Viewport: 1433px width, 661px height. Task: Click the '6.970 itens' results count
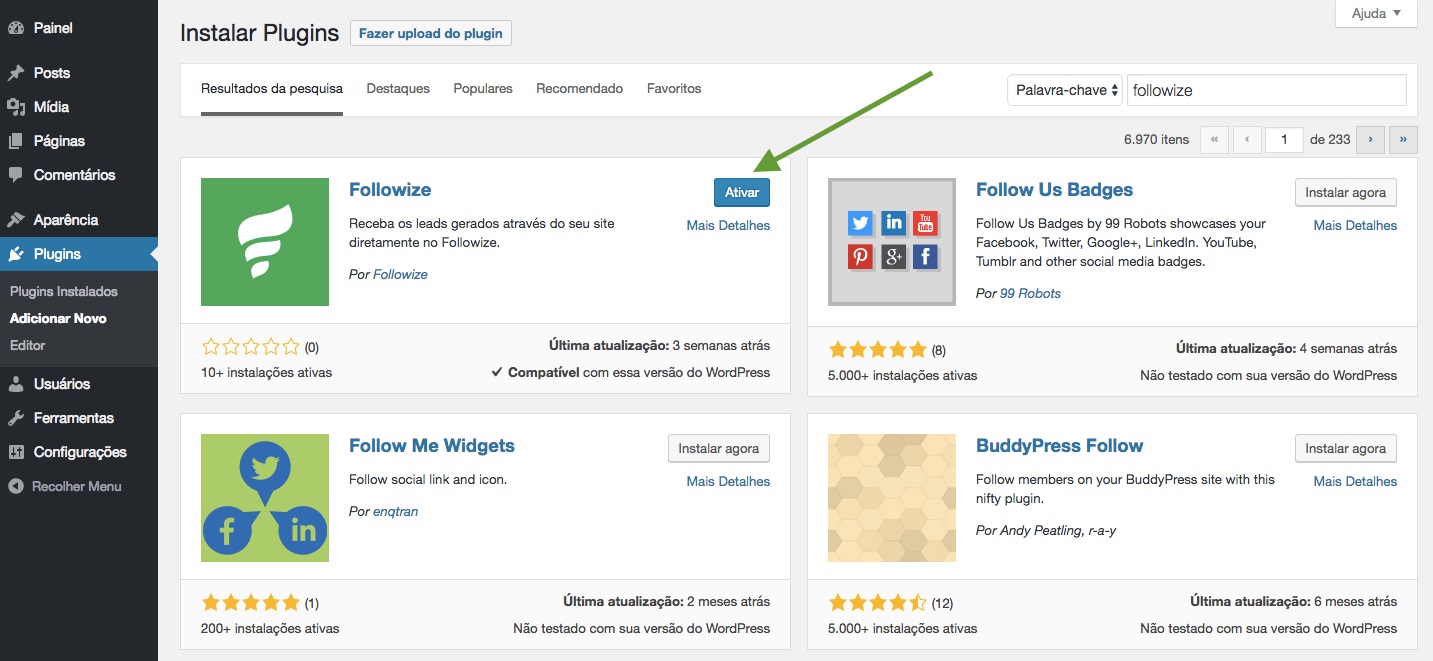(x=1156, y=140)
